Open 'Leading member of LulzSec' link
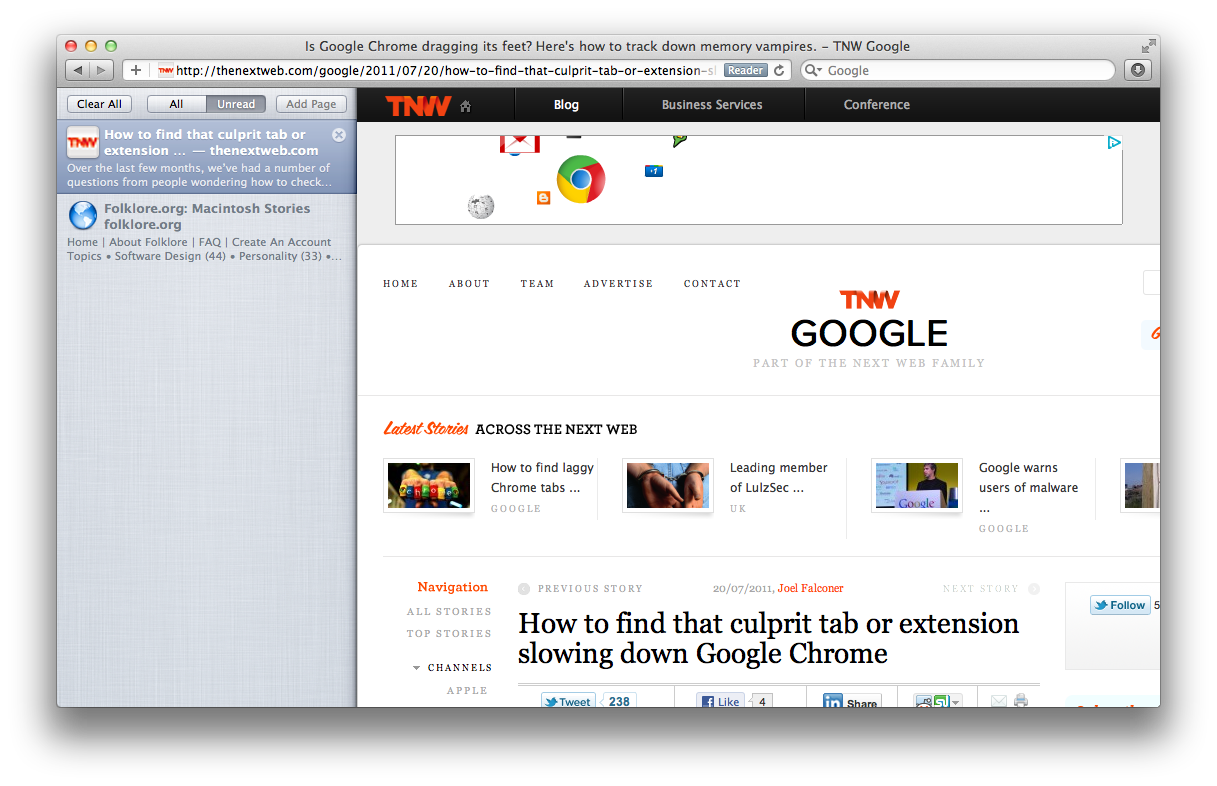This screenshot has height=786, width=1217. tap(778, 478)
